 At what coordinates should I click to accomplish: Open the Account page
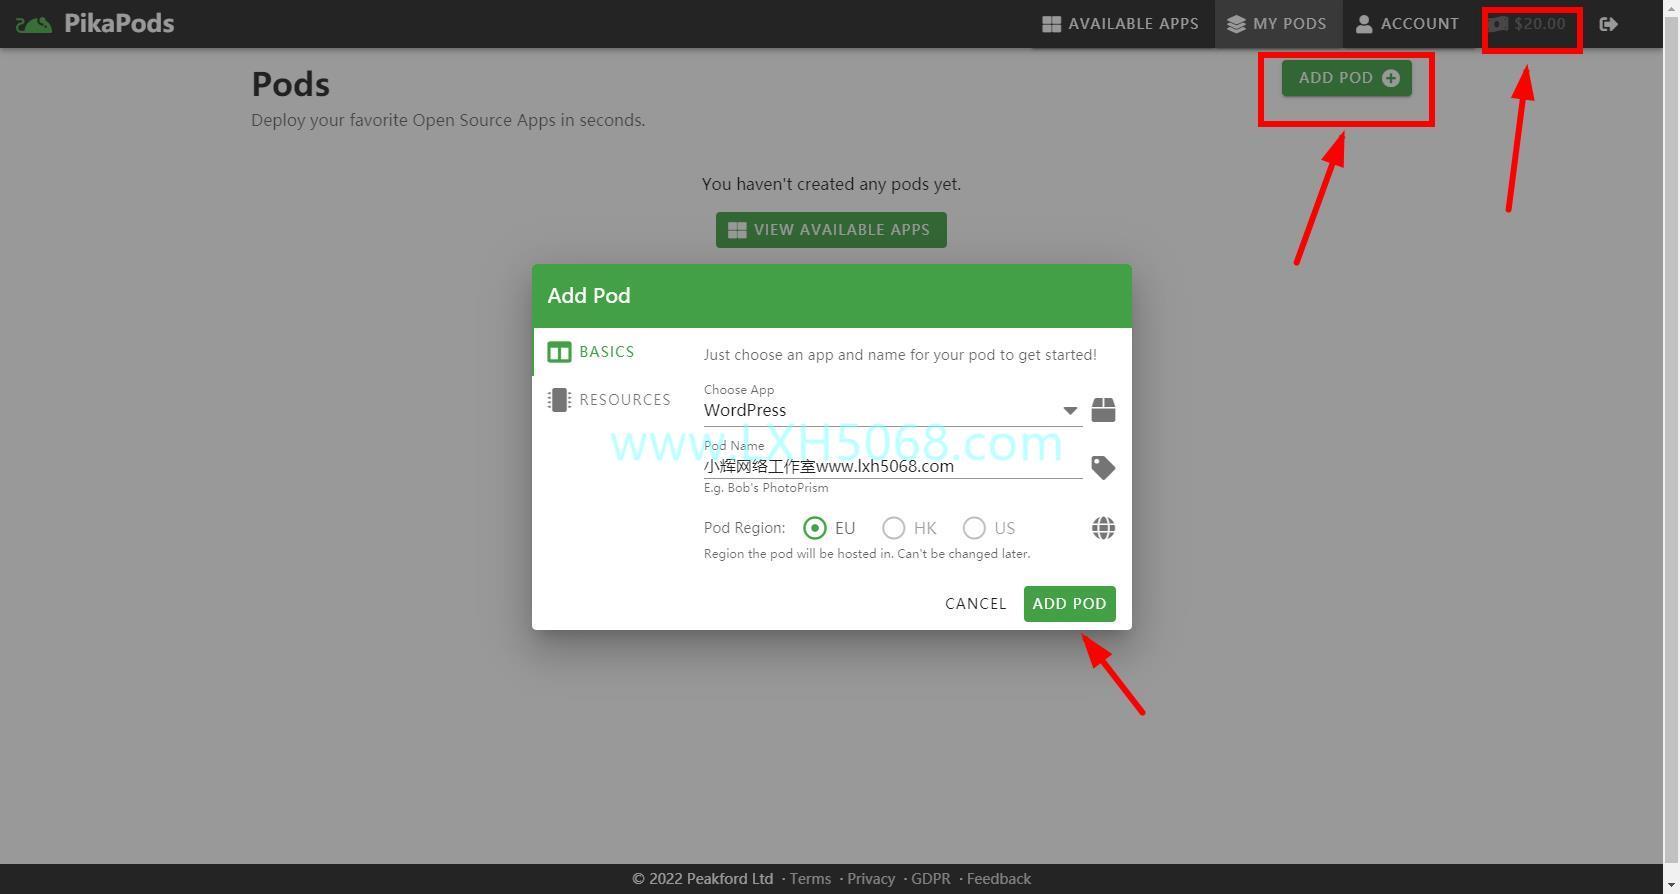point(1407,24)
